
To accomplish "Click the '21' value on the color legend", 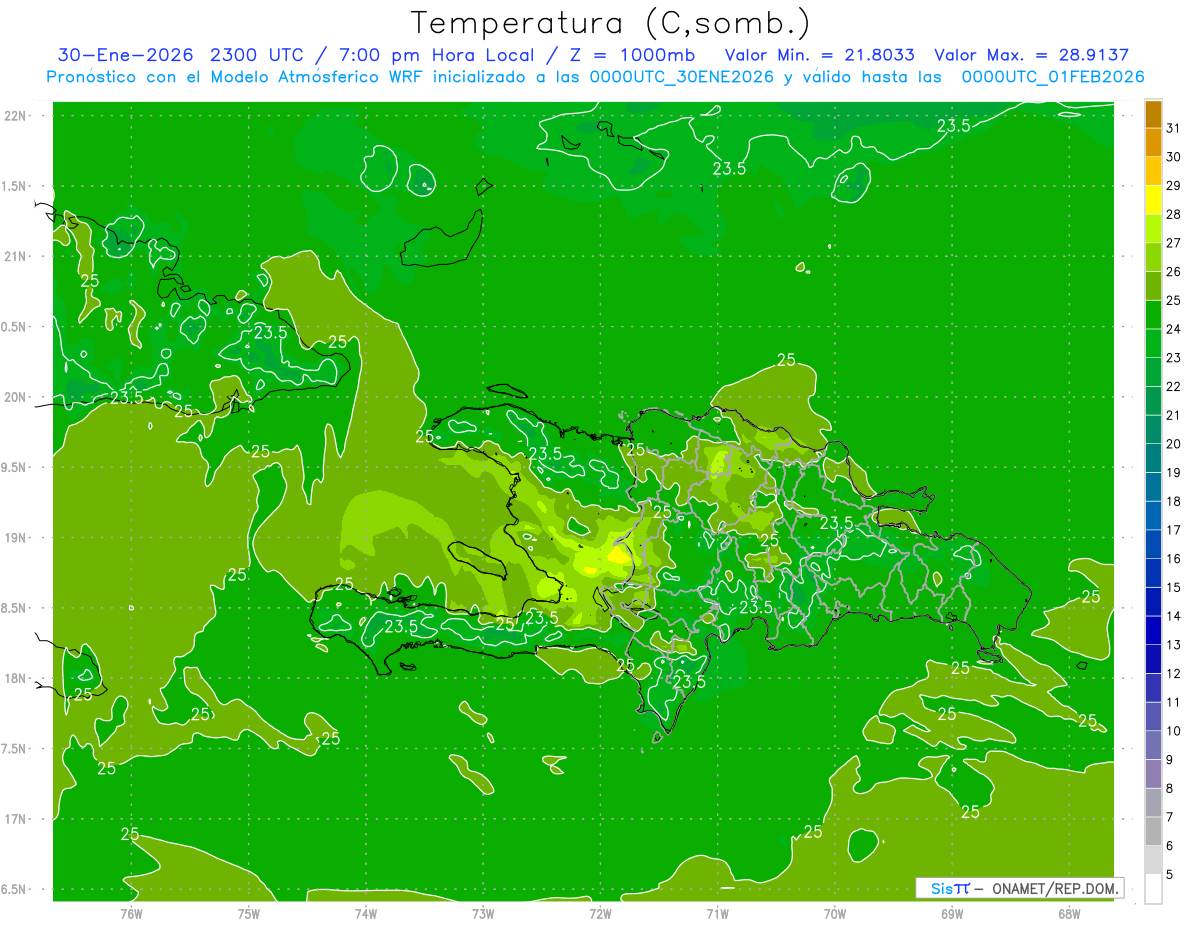I will click(1174, 415).
